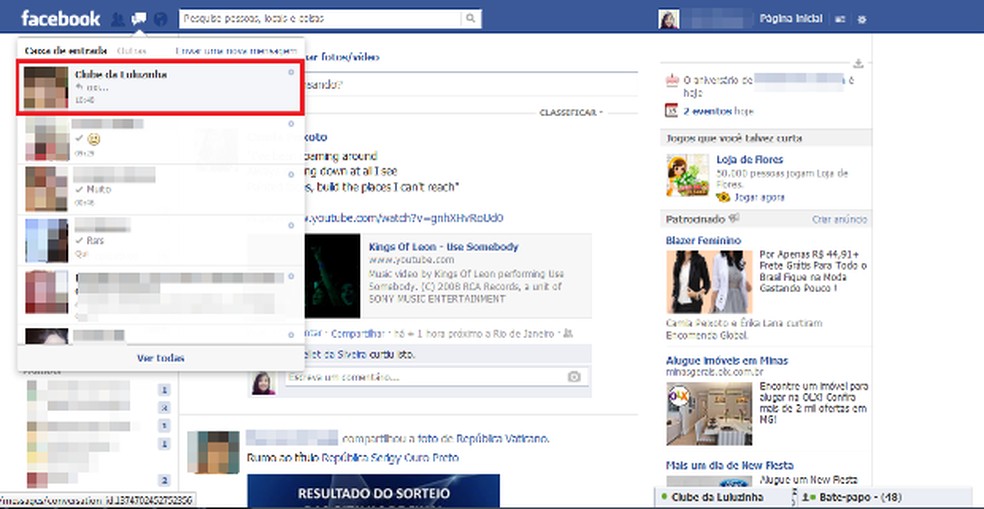Image resolution: width=984 pixels, height=509 pixels.
Task: Toggle read dot on 'Rsrs' message row
Action: click(x=291, y=225)
